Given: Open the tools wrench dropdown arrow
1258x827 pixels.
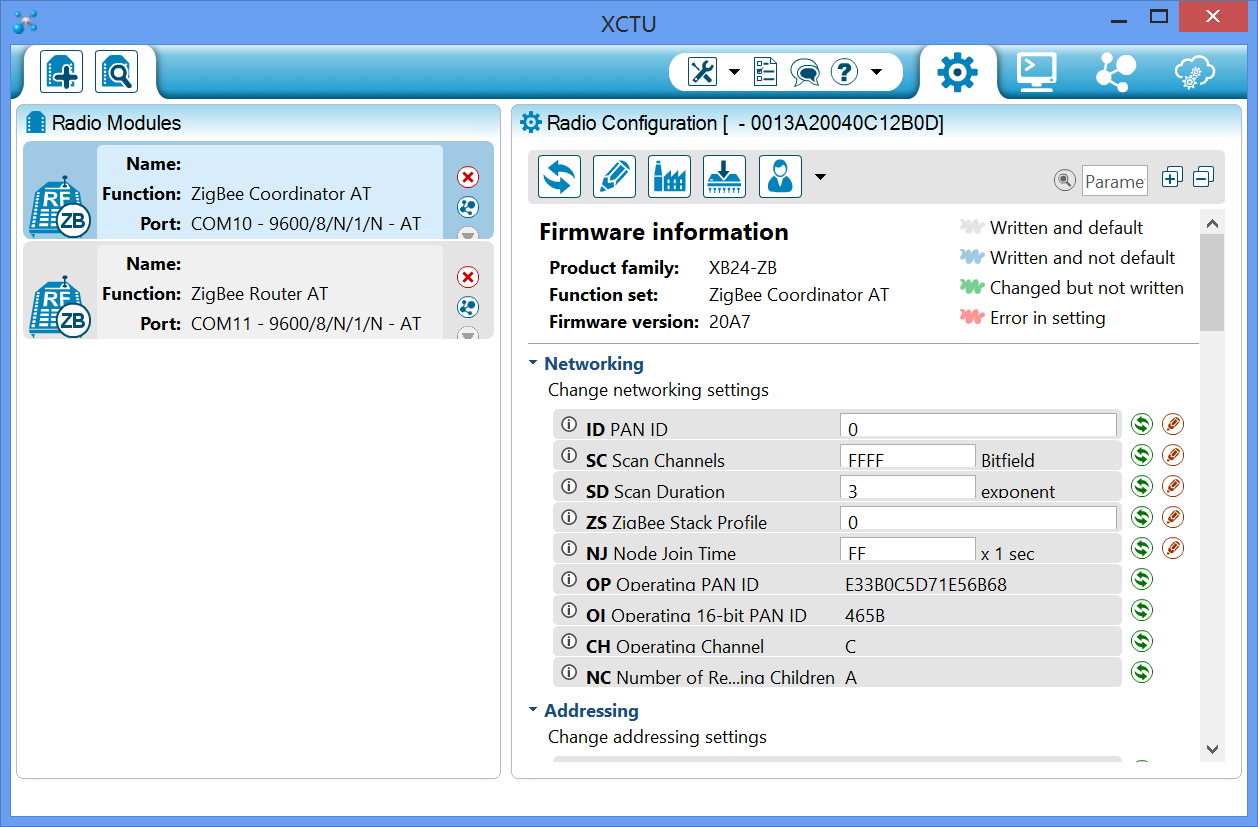Looking at the screenshot, I should click(x=734, y=72).
